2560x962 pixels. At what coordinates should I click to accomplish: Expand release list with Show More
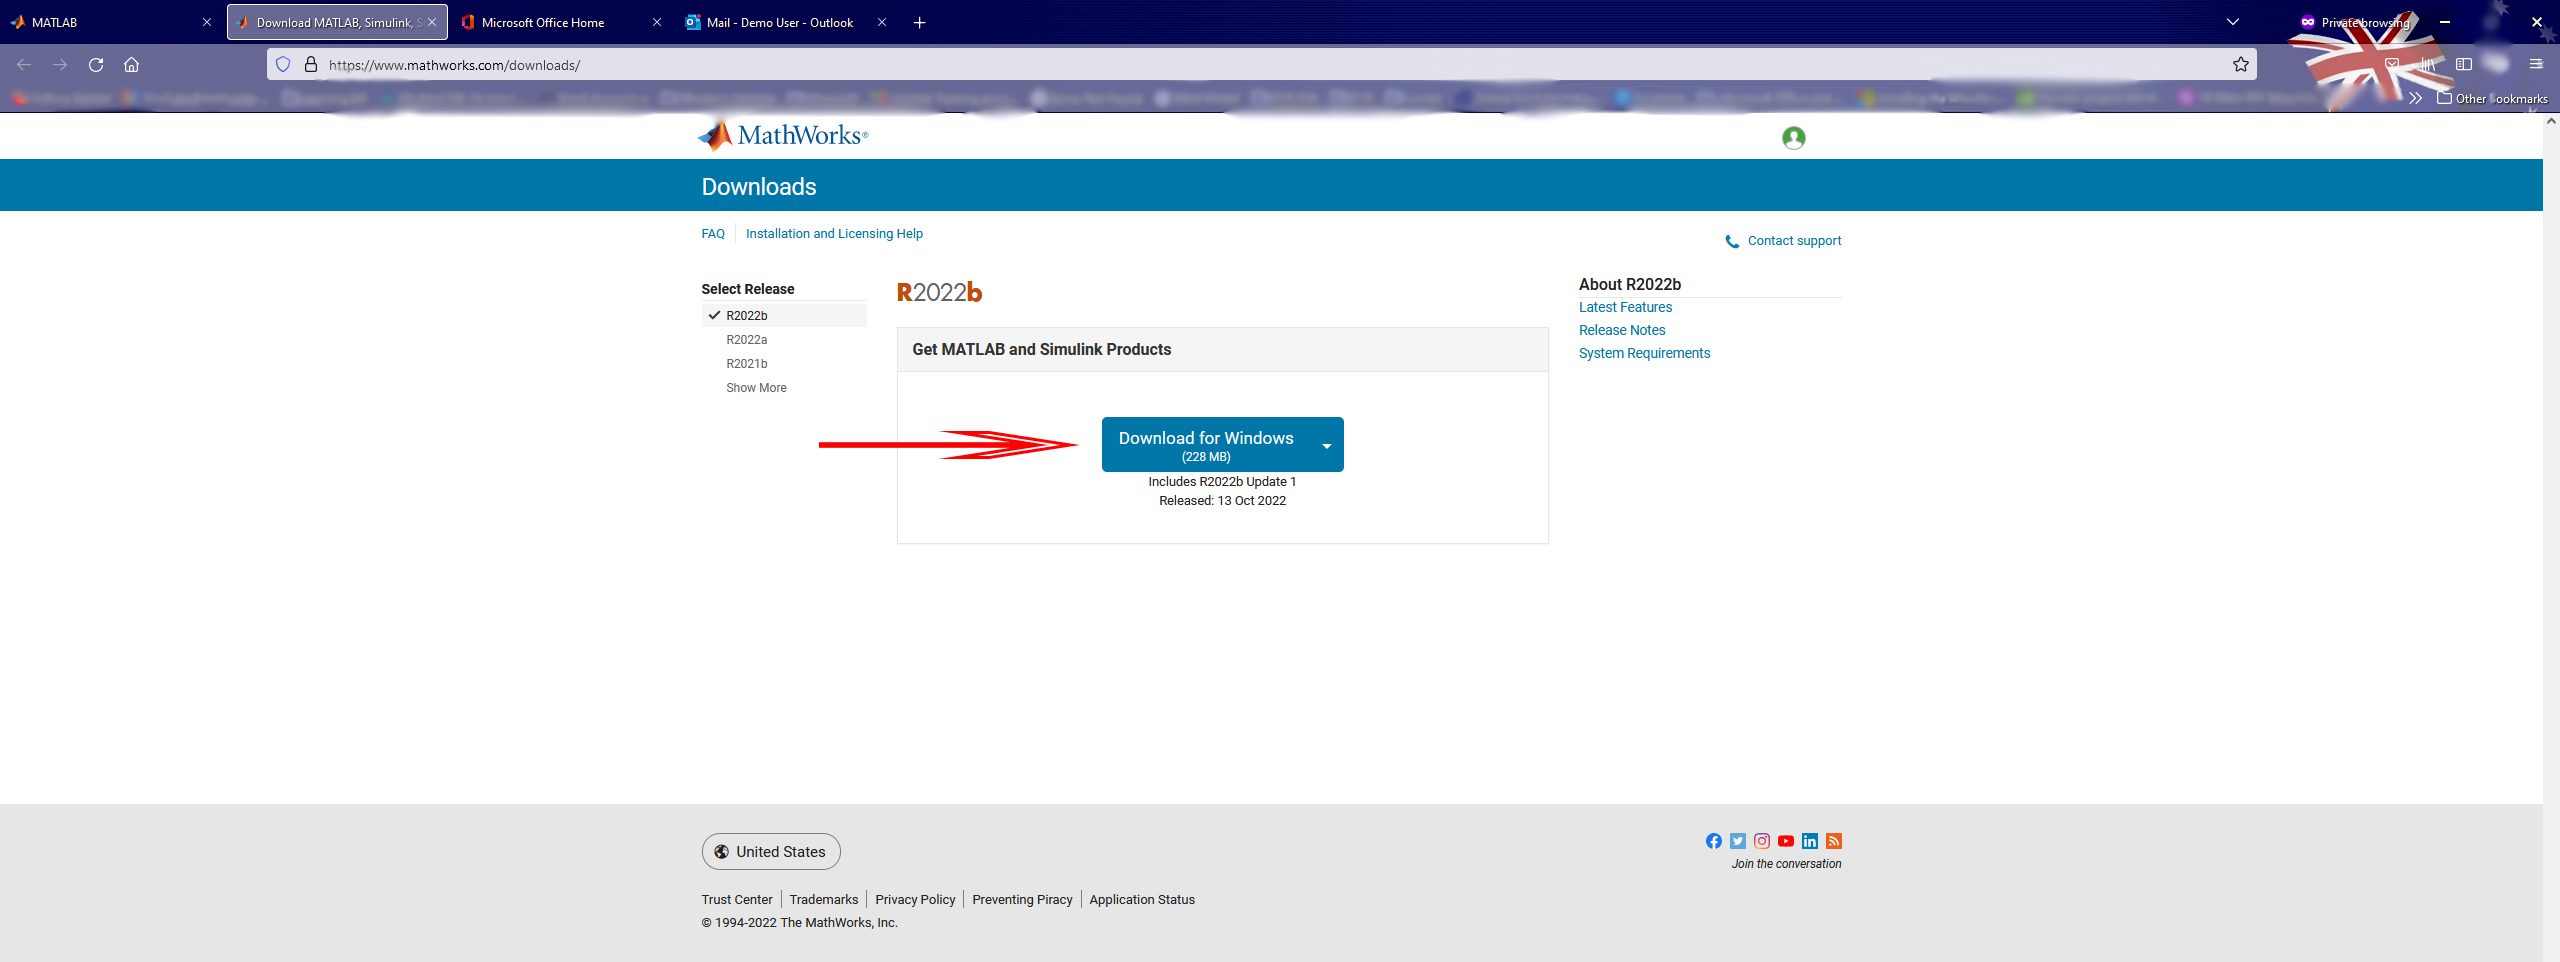tap(755, 388)
